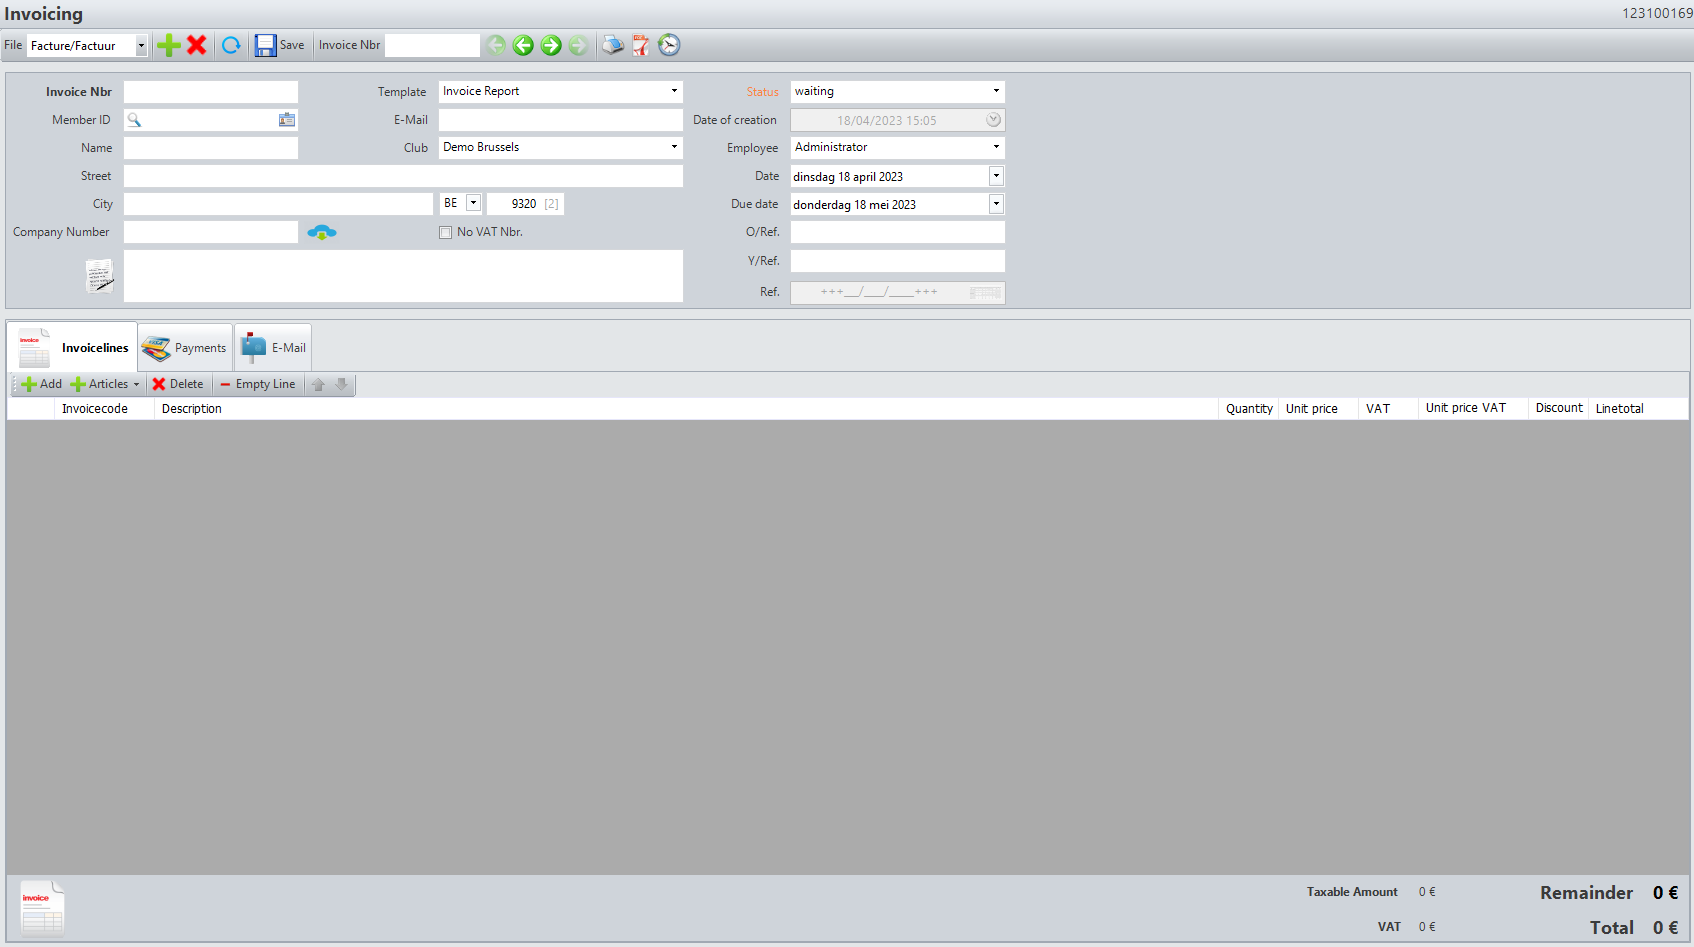Click the member card icon in Member ID field

tap(287, 120)
